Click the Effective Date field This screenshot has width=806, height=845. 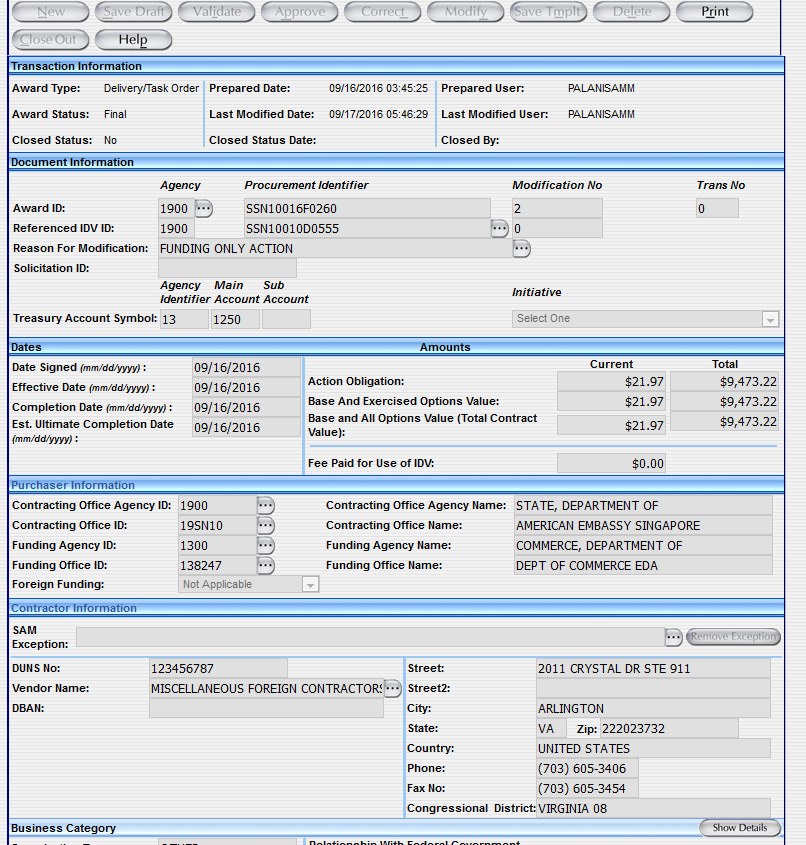tap(246, 387)
